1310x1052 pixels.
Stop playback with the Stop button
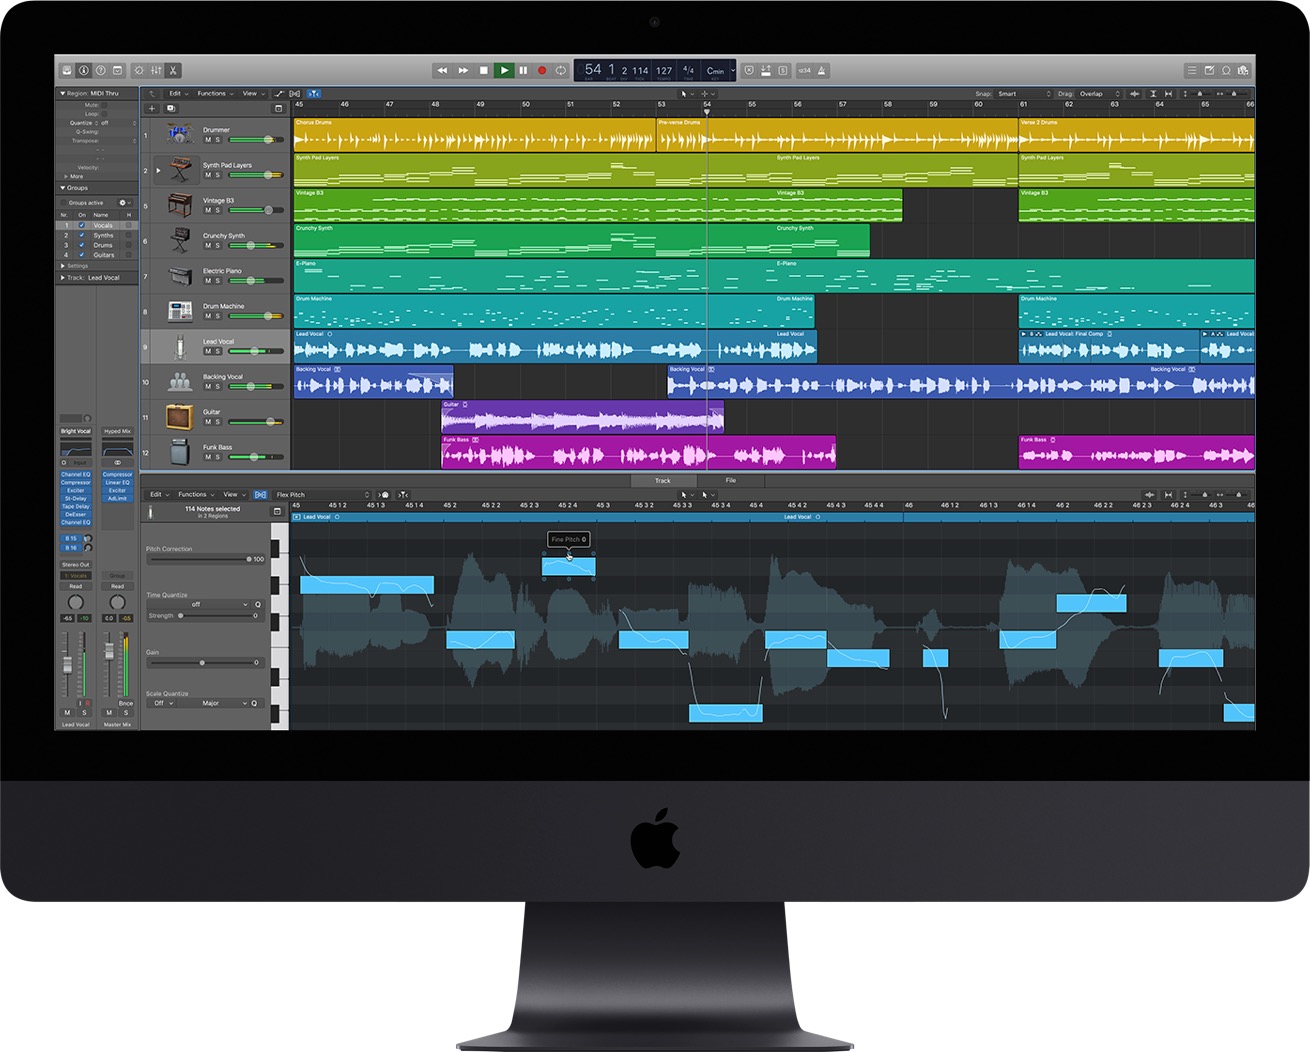484,71
